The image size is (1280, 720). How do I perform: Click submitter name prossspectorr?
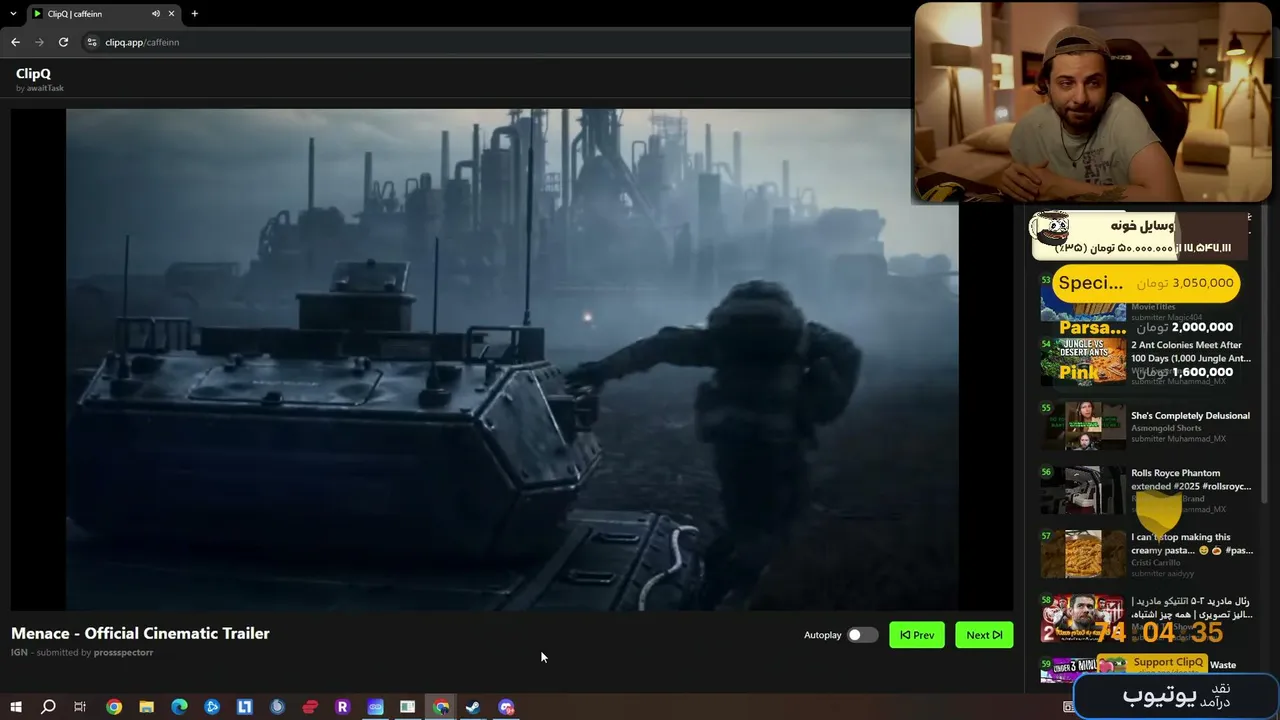coord(123,652)
